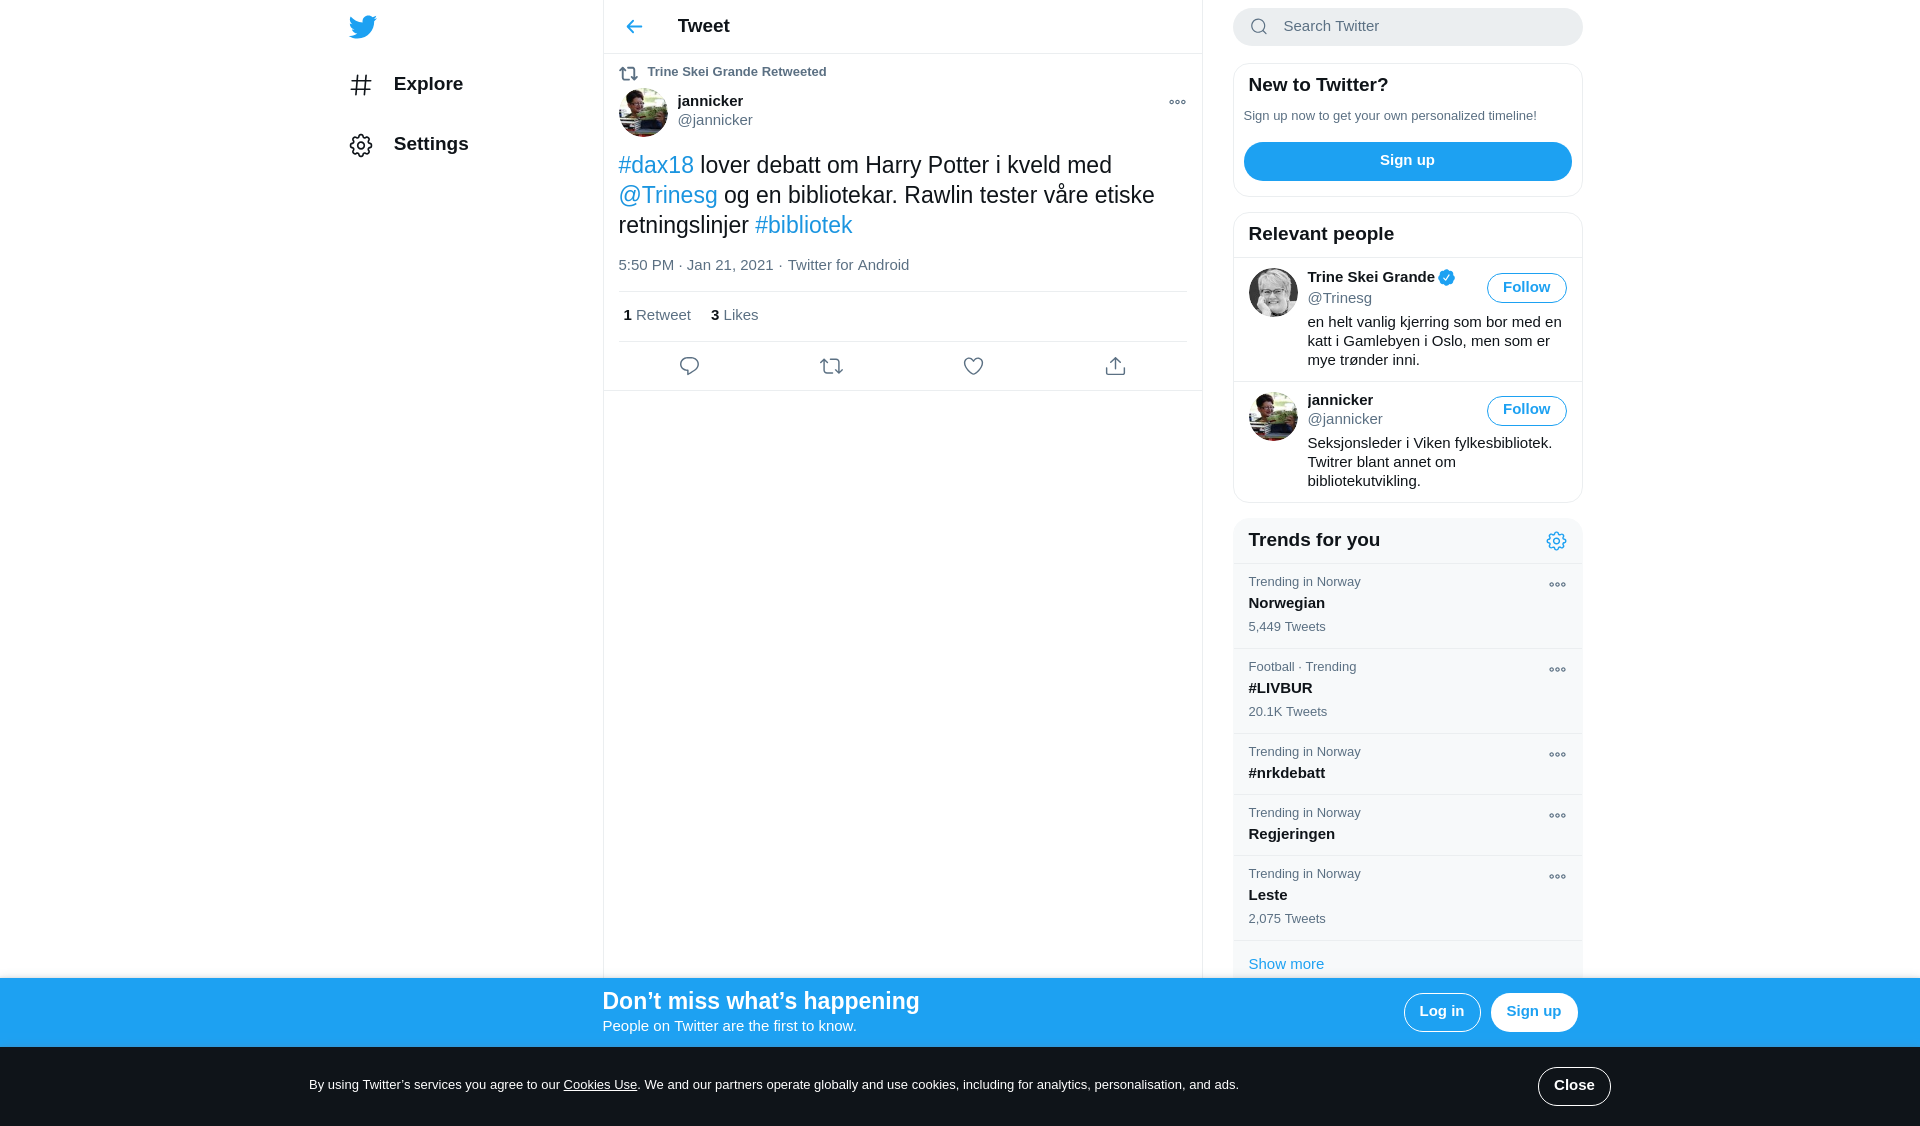This screenshot has height=1126, width=1920.
Task: Open more options for the Leste trend
Action: tap(1557, 877)
